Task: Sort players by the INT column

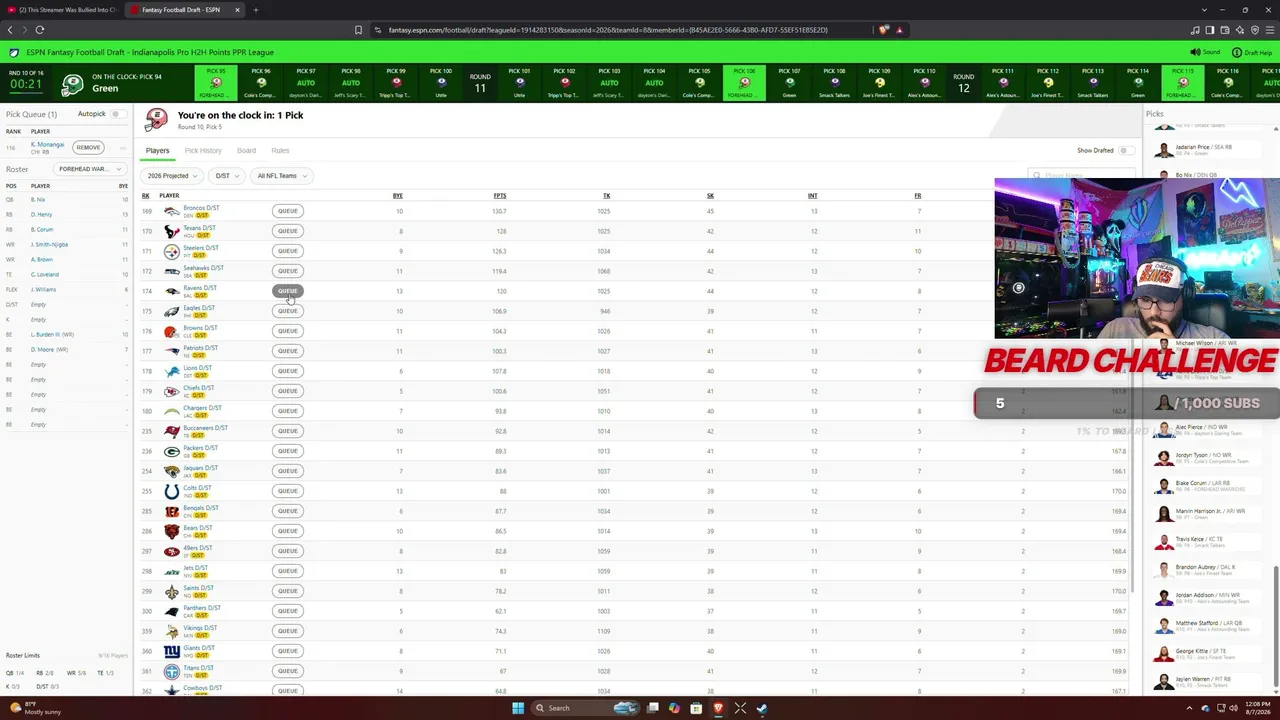Action: (813, 196)
